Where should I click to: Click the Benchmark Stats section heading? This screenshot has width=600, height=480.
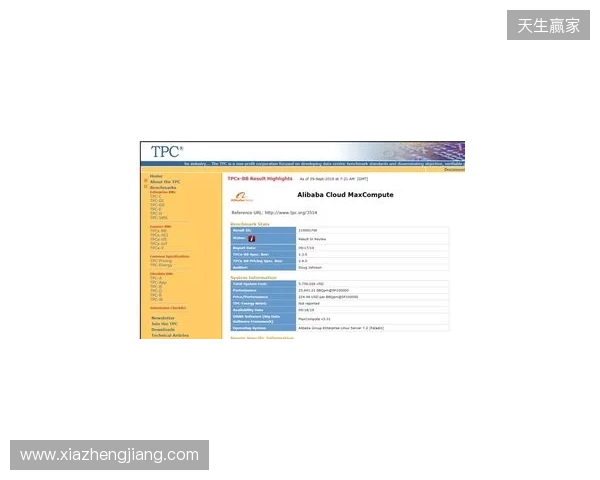[250, 224]
